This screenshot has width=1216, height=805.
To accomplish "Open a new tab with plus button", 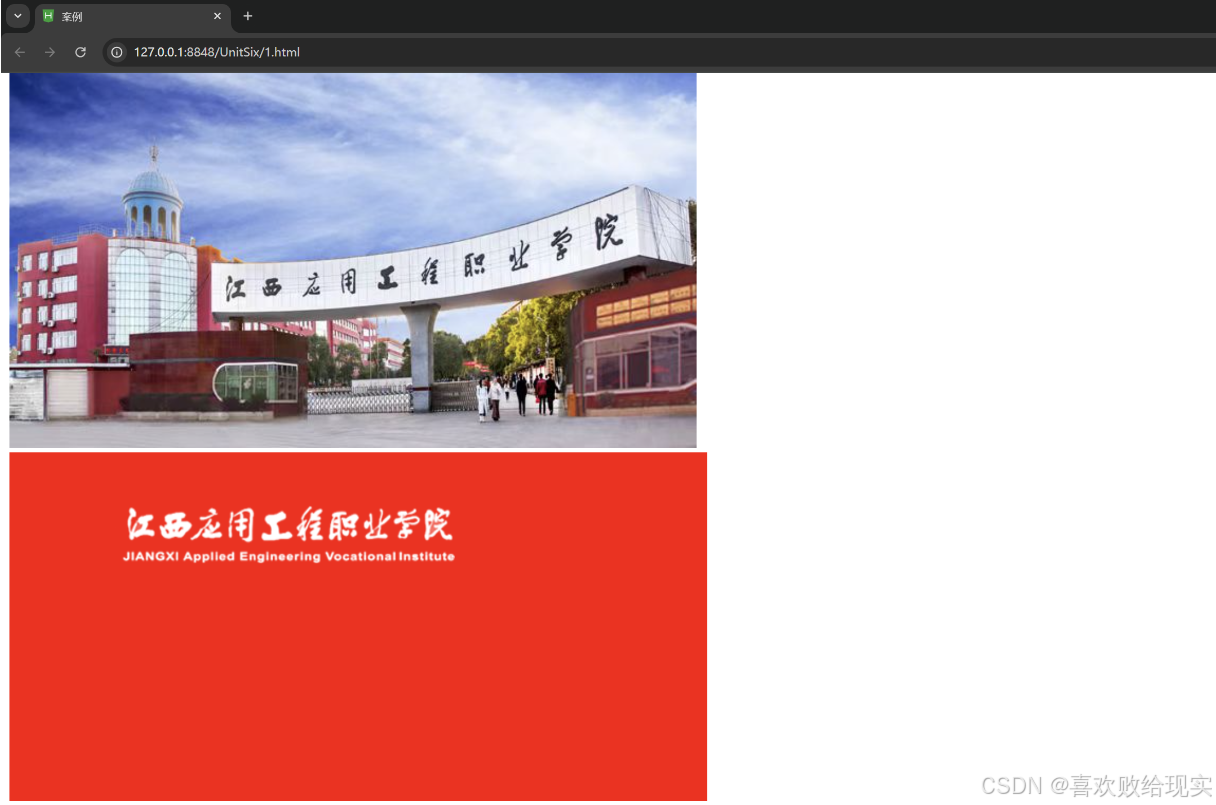I will point(248,16).
